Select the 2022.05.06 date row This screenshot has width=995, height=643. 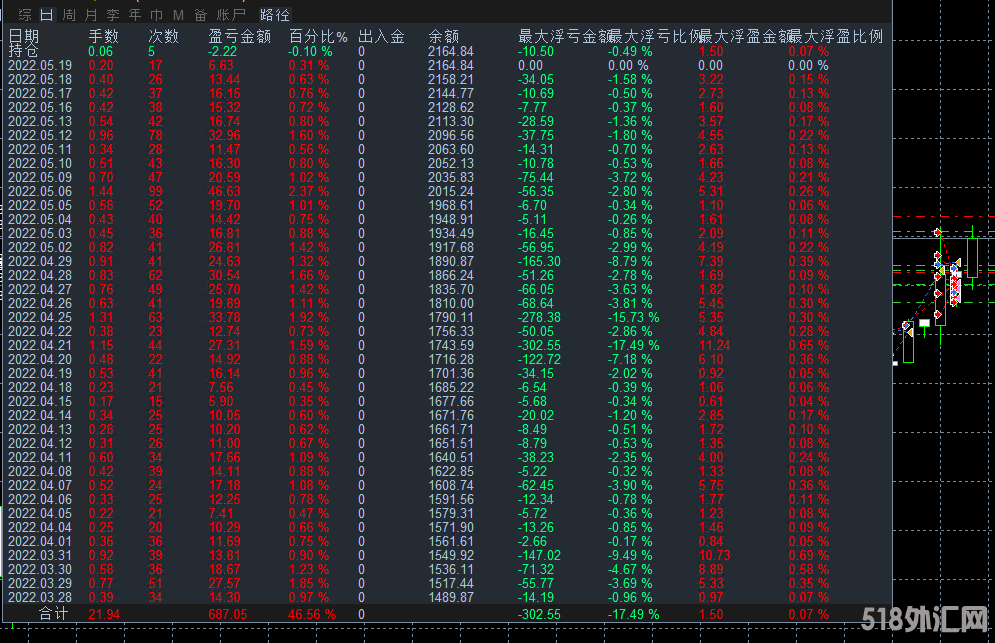tap(40, 191)
